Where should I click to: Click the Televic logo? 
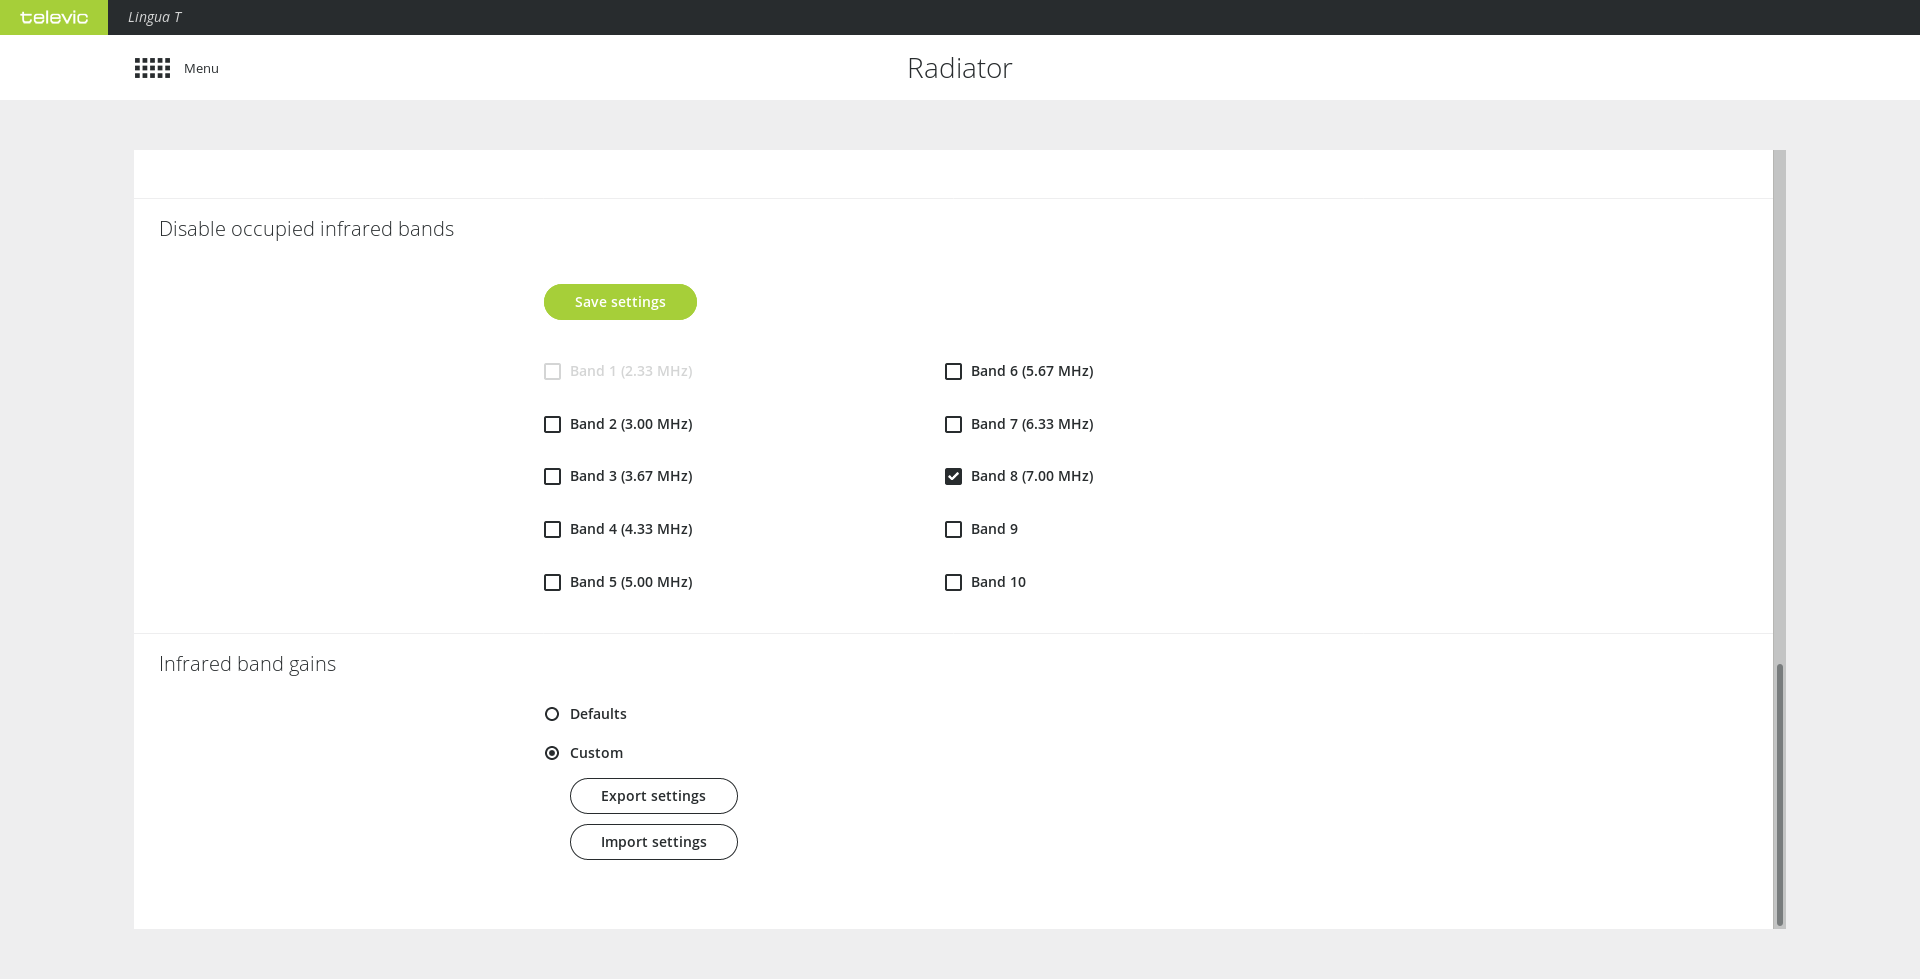[x=54, y=18]
